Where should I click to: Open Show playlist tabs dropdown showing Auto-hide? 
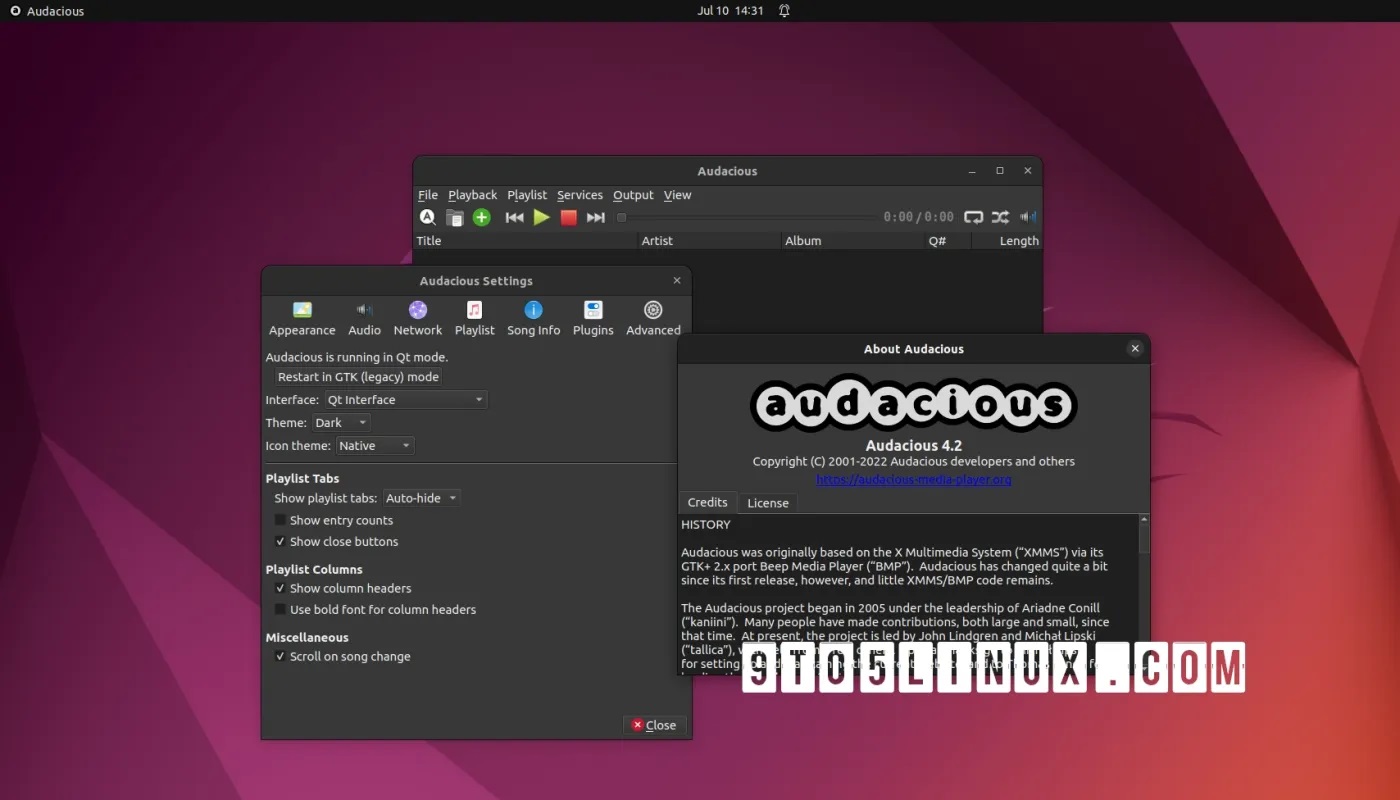pos(421,498)
